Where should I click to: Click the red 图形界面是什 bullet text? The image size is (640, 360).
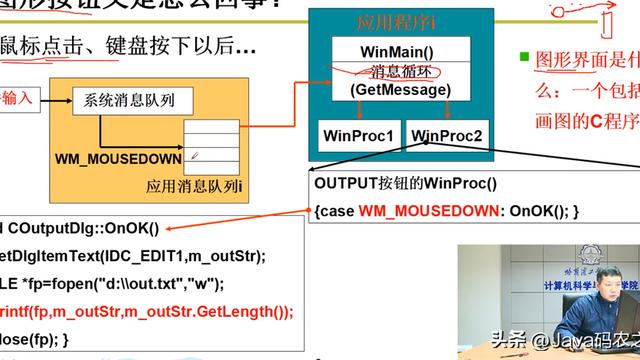click(587, 60)
